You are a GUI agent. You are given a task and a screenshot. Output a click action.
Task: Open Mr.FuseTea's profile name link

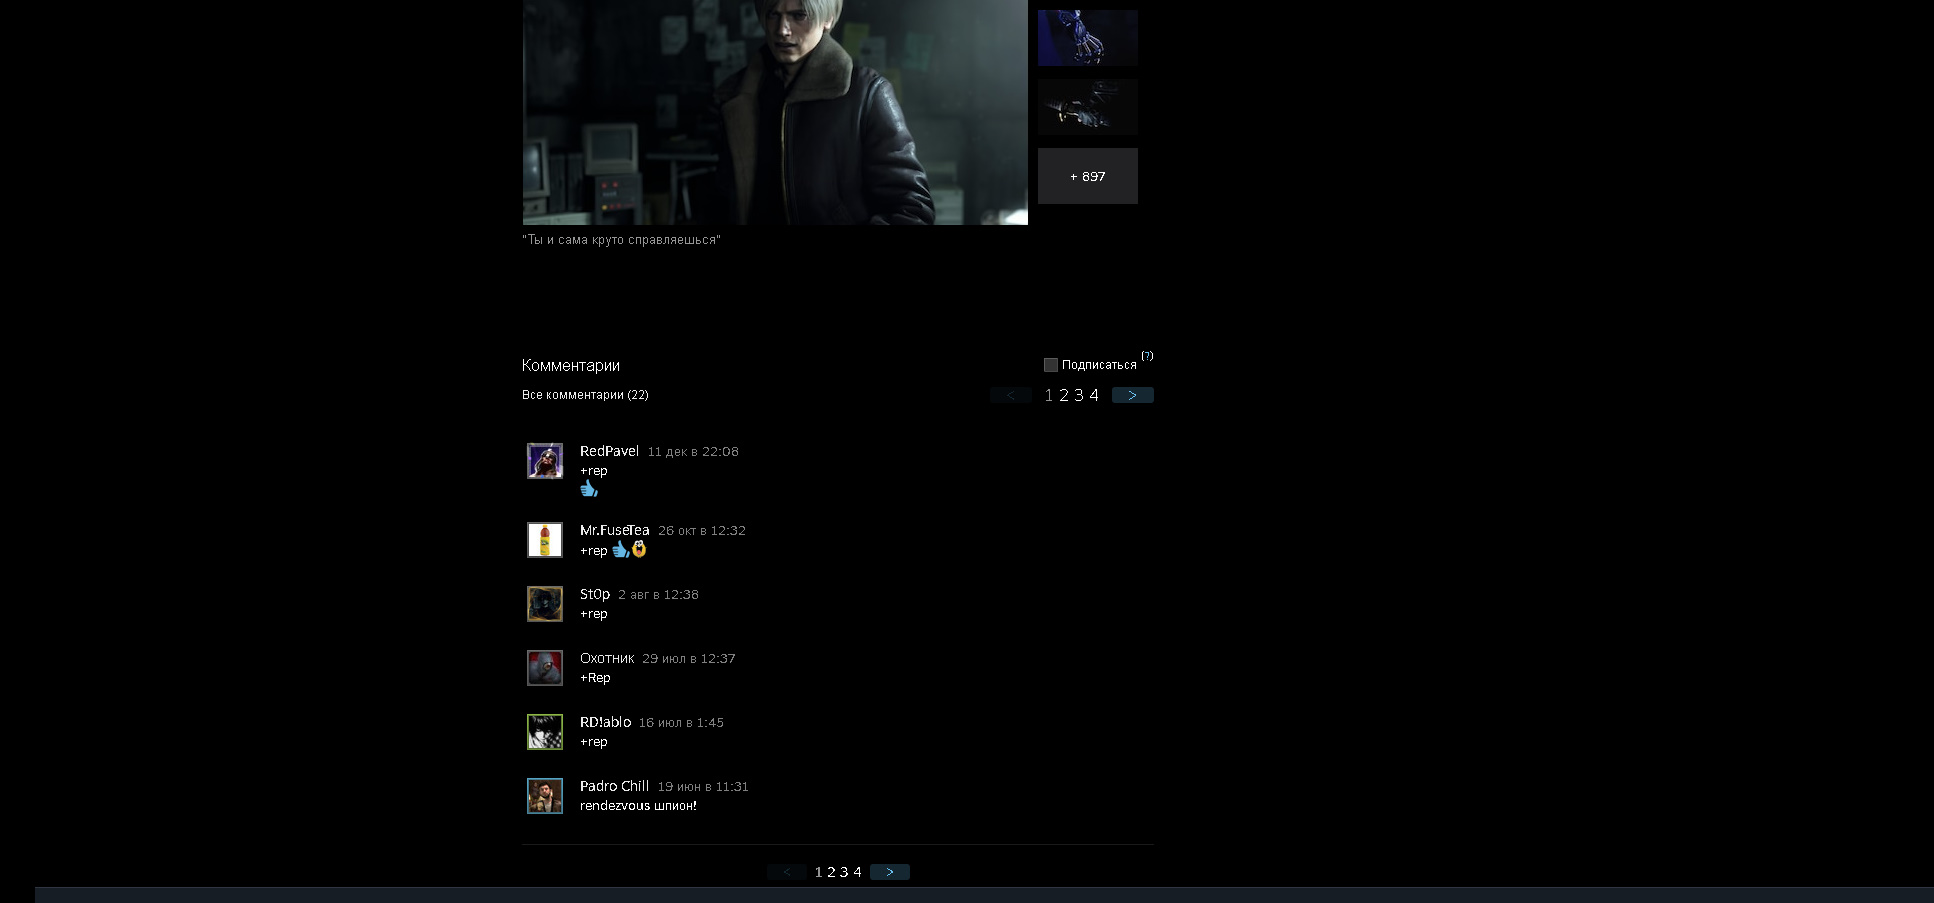point(615,530)
